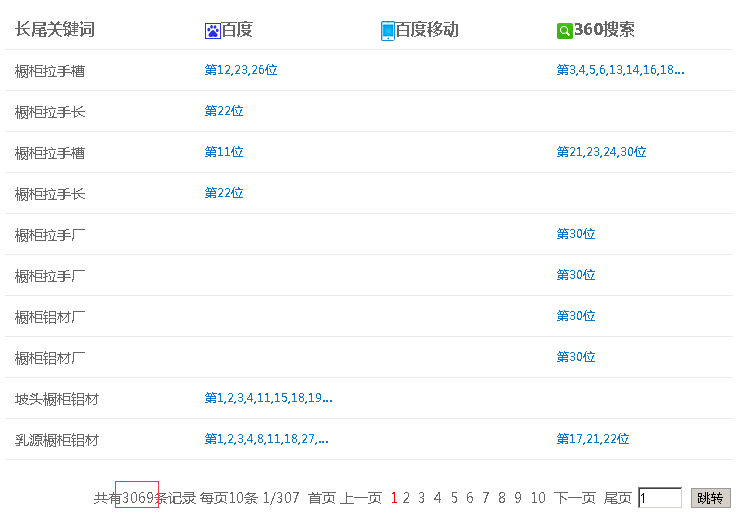Open the 第12,23,26位 Baidu ranking link
The image size is (742, 525).
241,70
